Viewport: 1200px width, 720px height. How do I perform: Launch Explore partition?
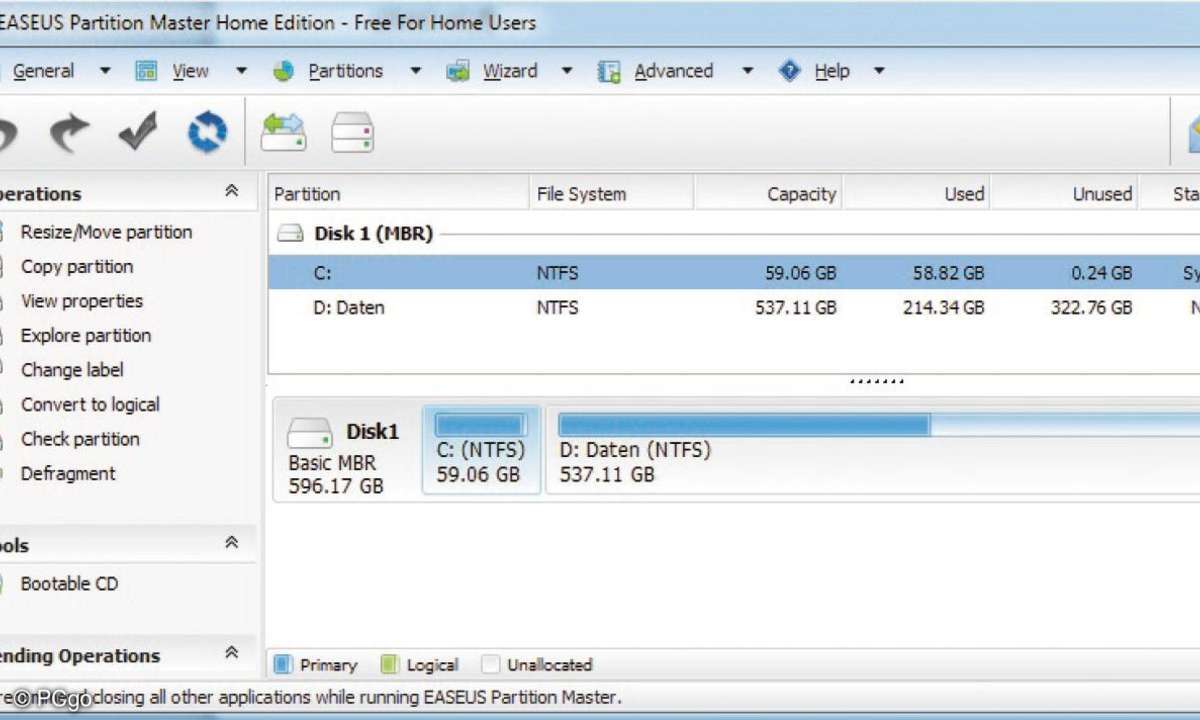coord(86,336)
